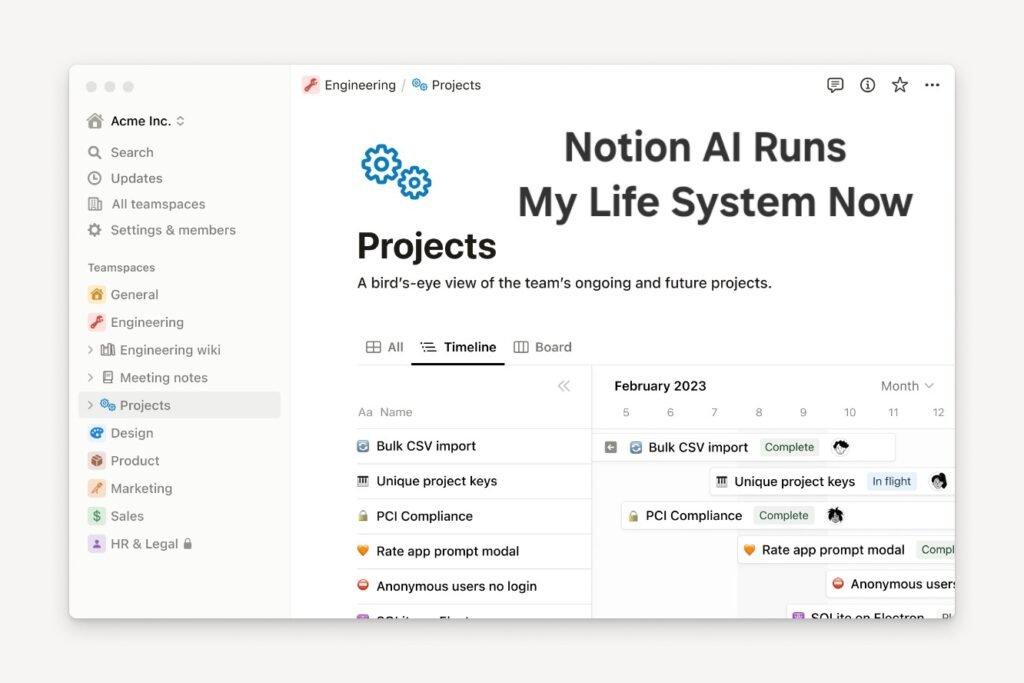Switch to the Board view tab
1024x683 pixels.
point(543,347)
